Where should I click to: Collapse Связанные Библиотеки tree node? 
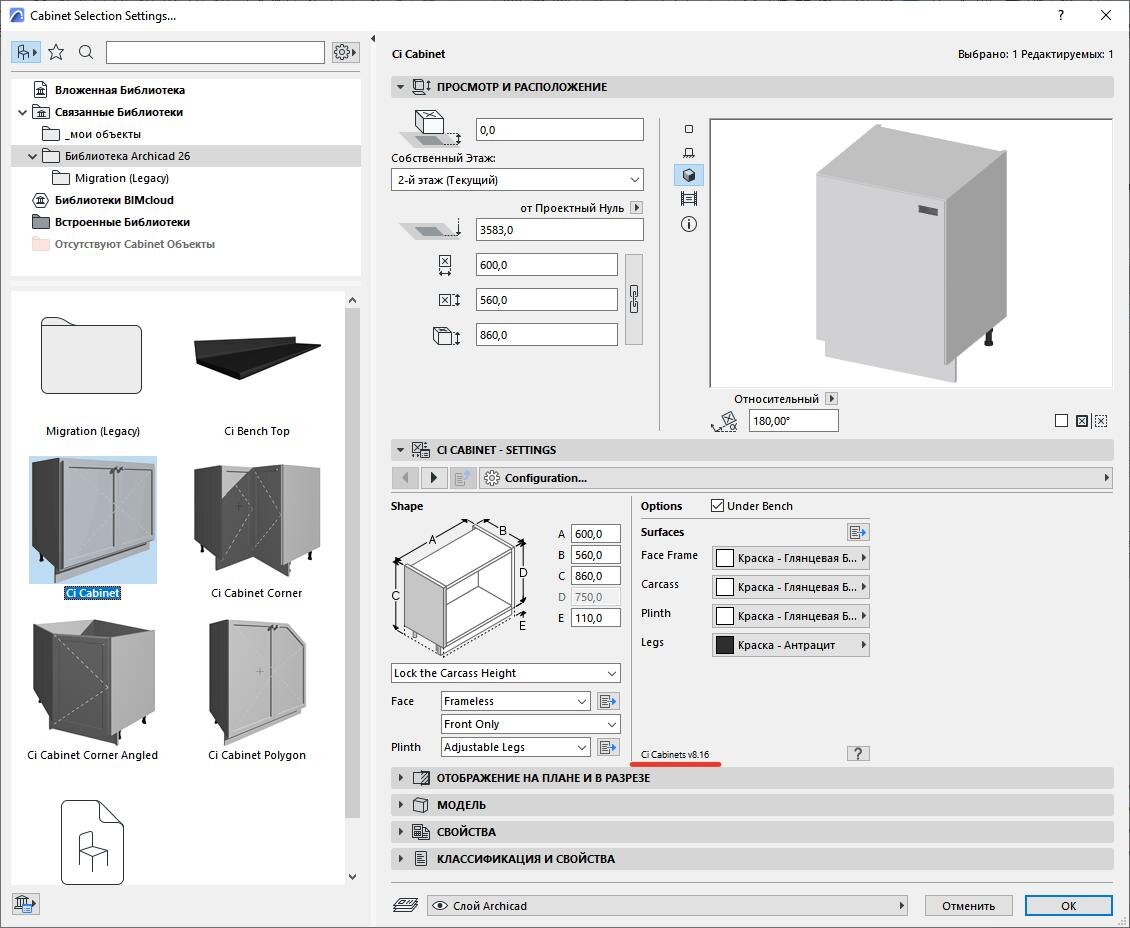[22, 112]
